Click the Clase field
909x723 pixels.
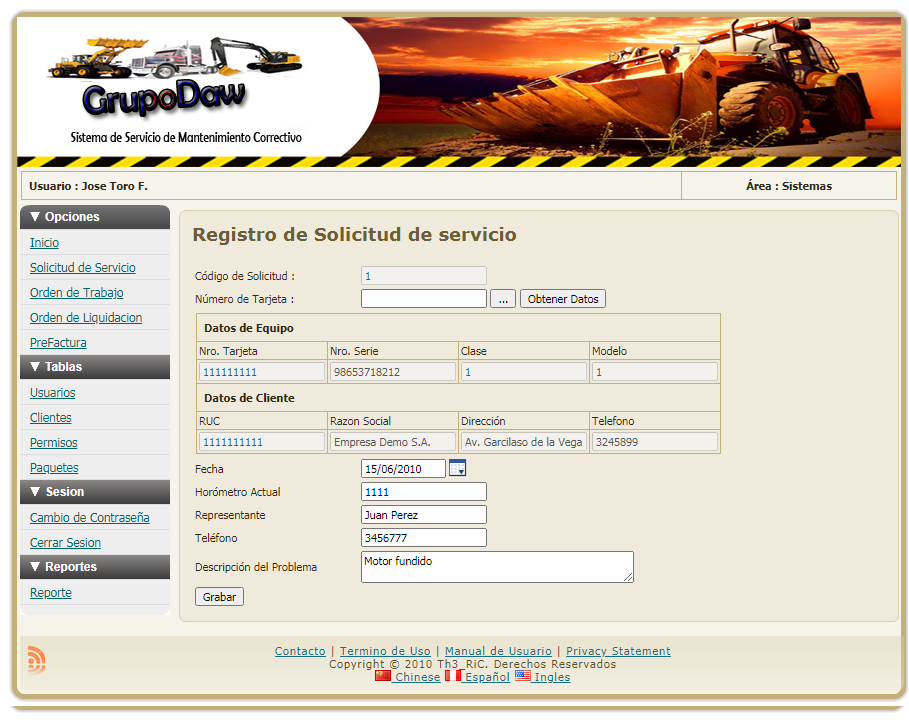(524, 372)
